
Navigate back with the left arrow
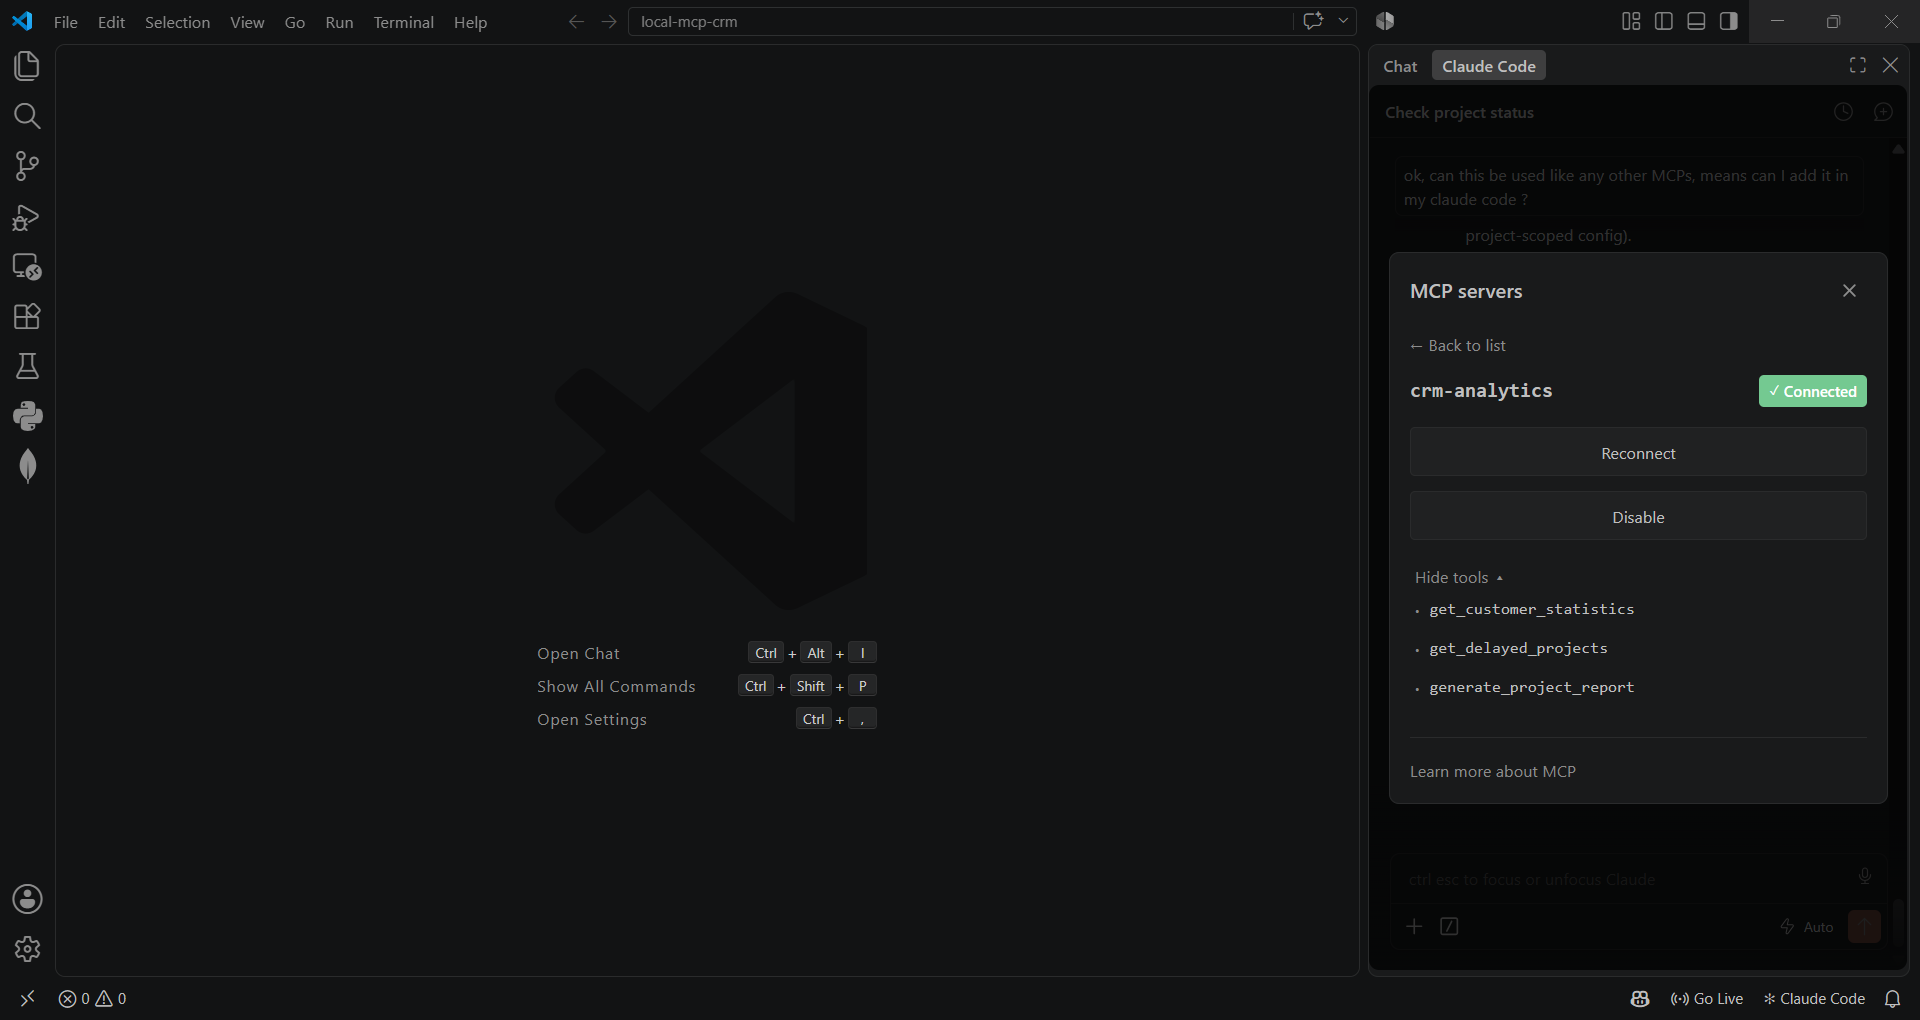[576, 21]
